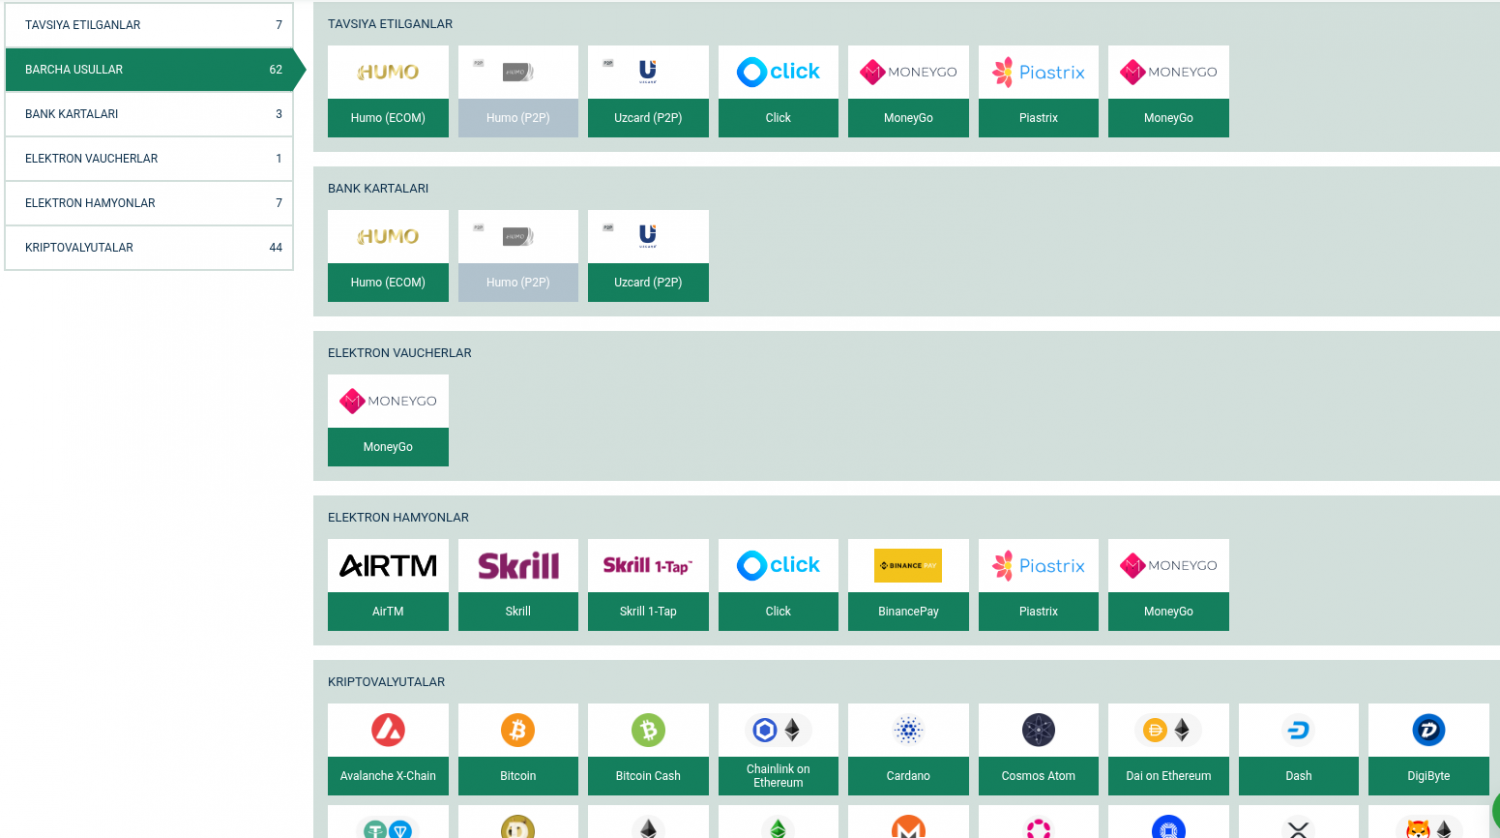
Task: Switch to Bank Kartalari category
Action: click(149, 114)
